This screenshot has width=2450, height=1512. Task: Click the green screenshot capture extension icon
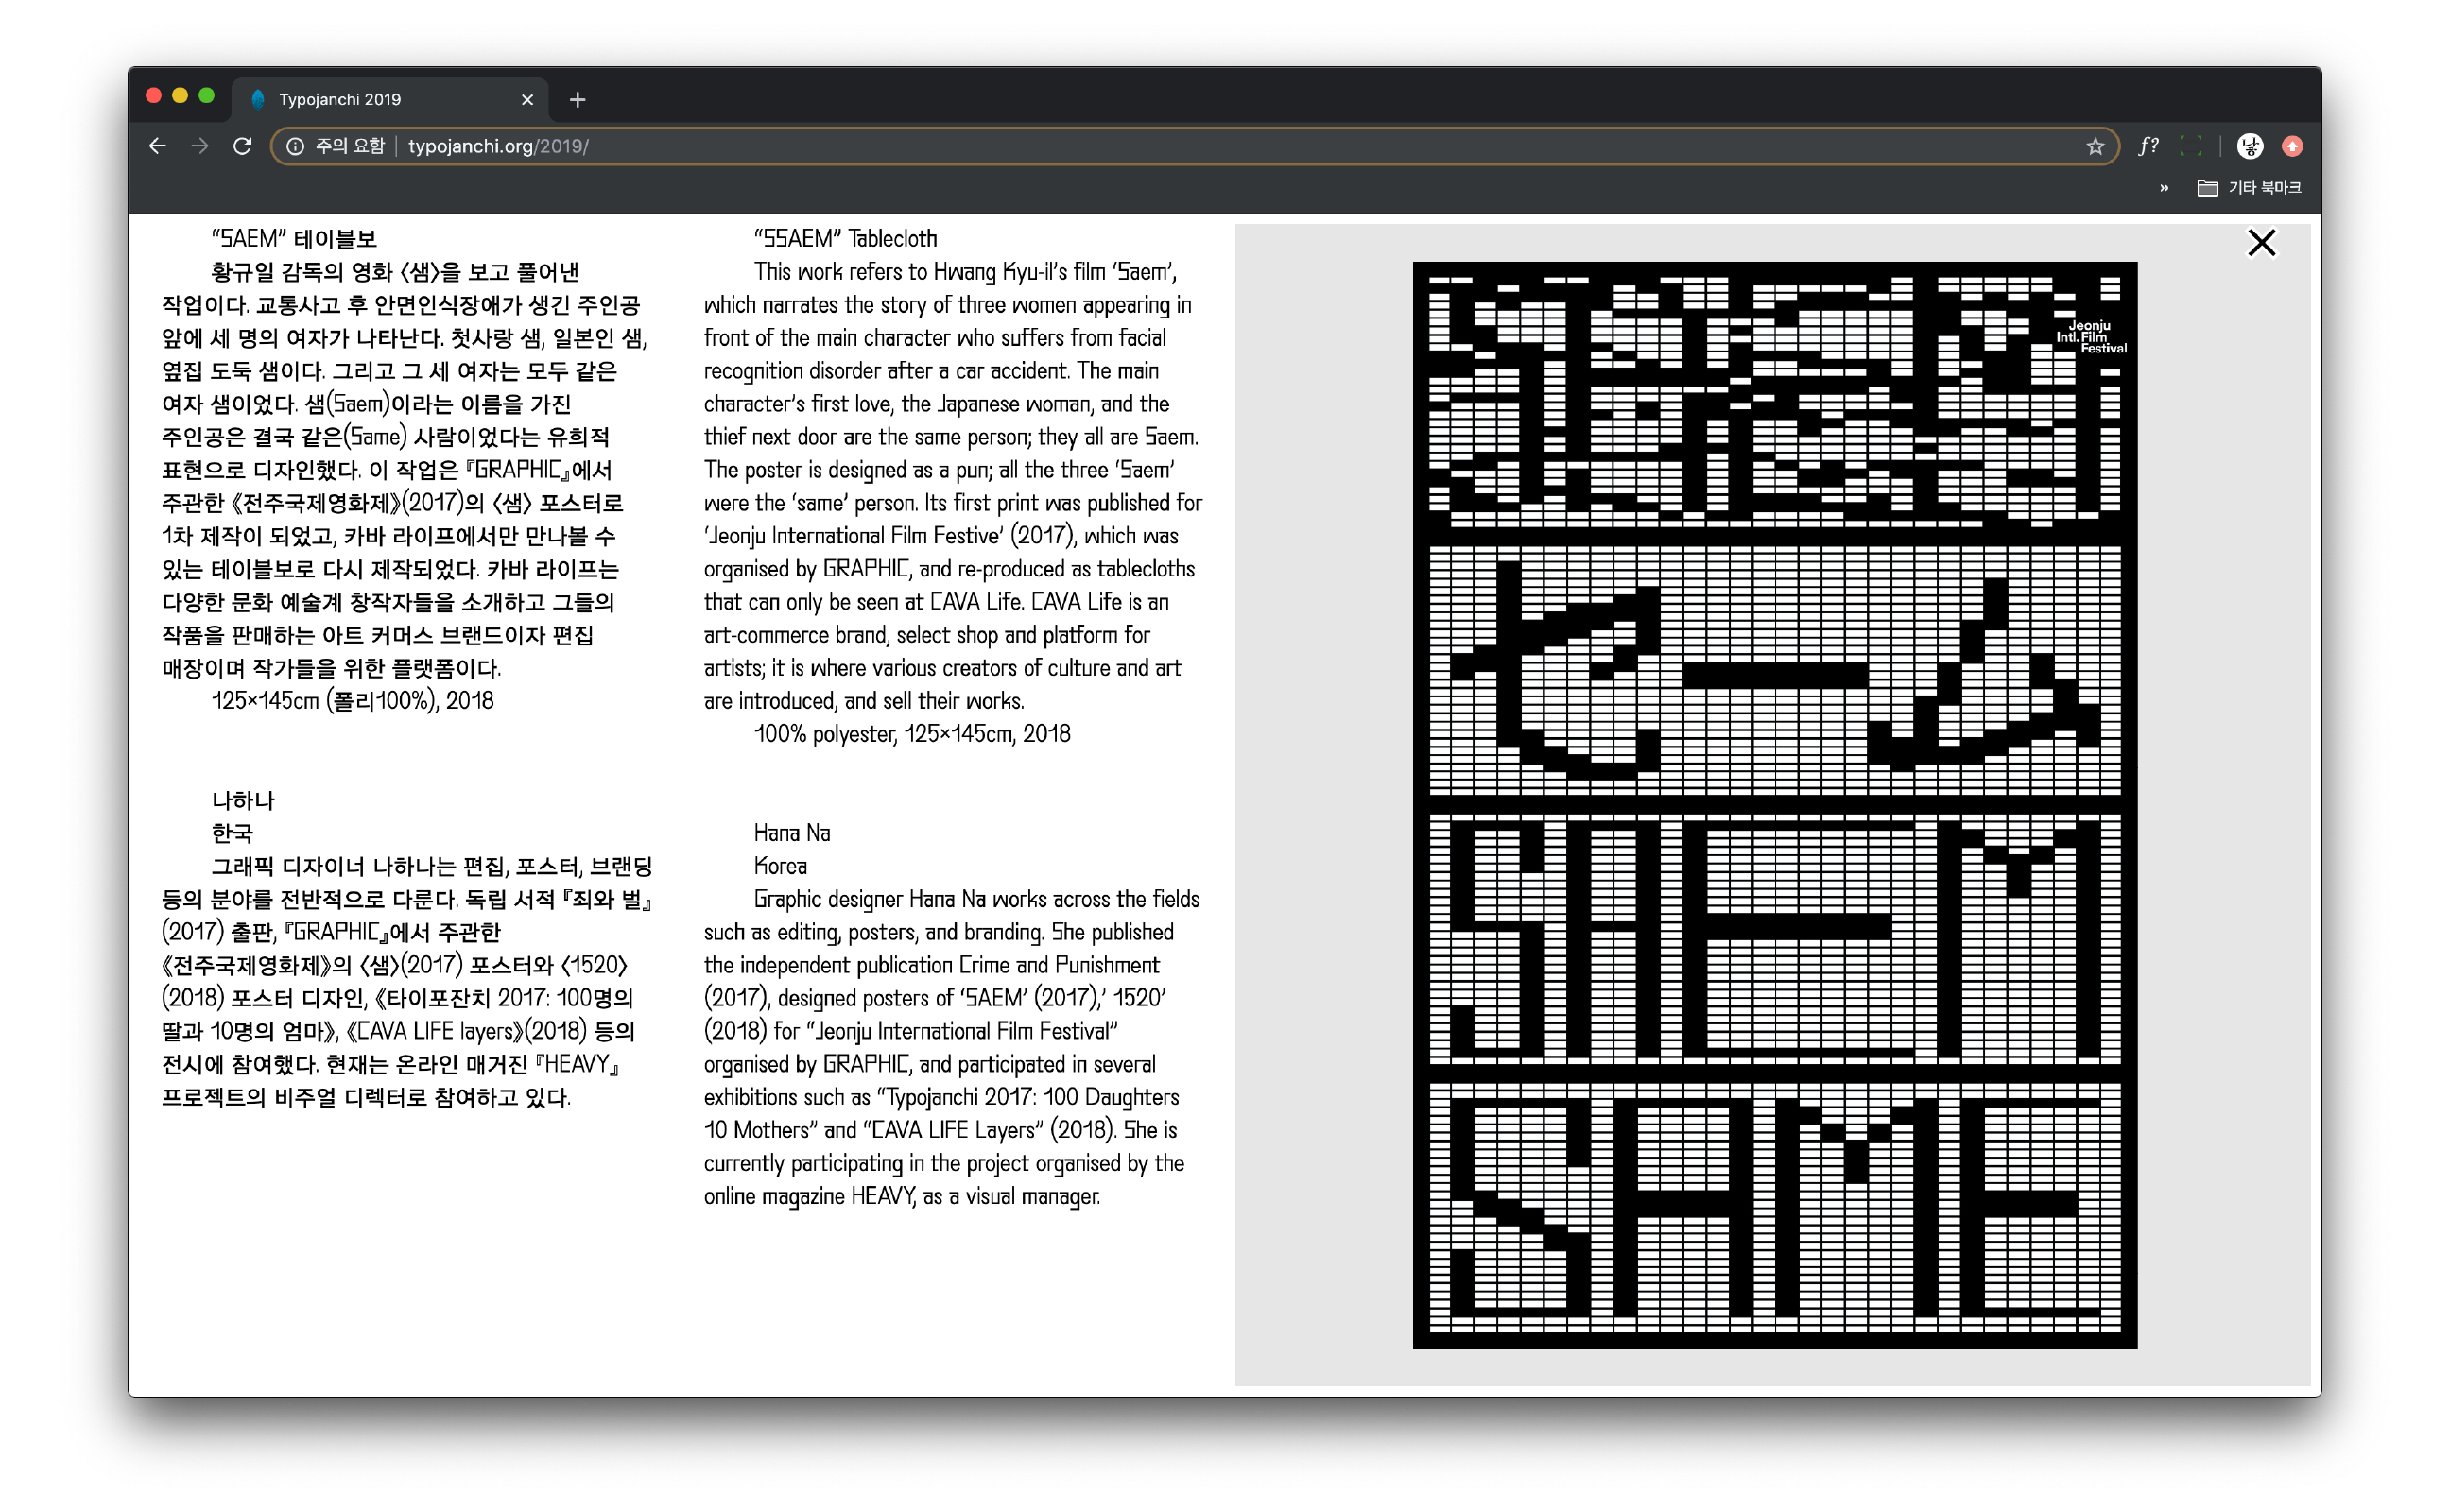[x=2190, y=146]
